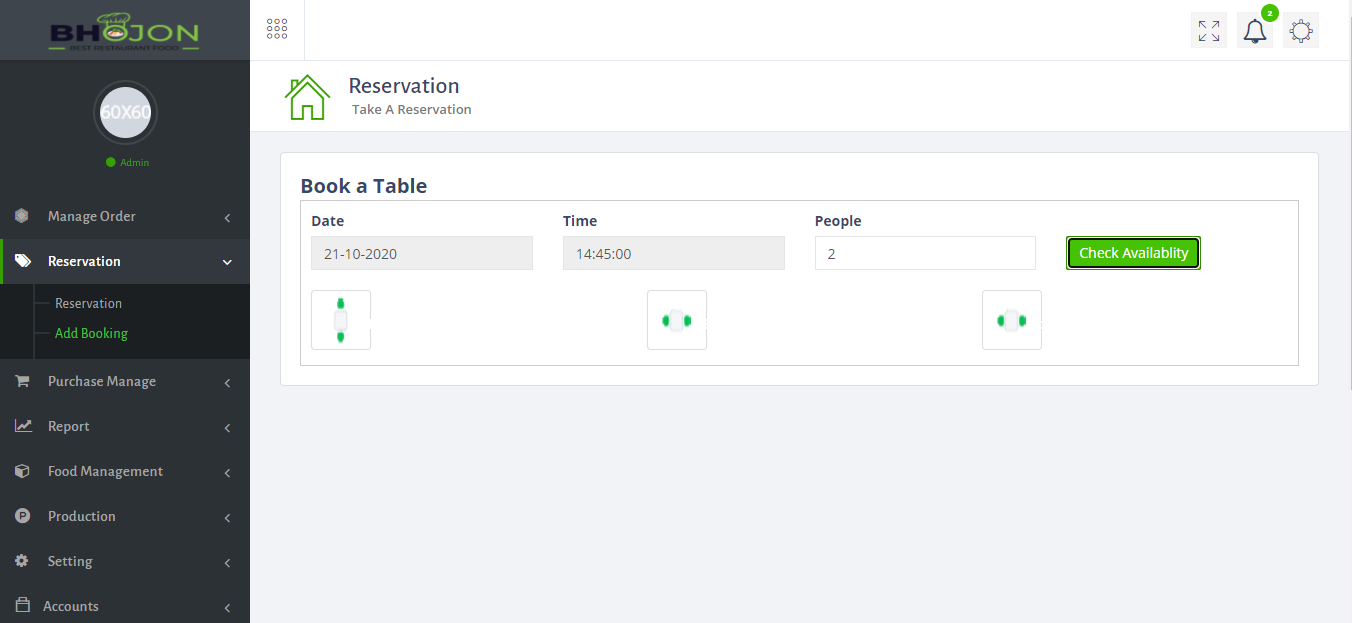The image size is (1352, 623).
Task: Open the notifications bell
Action: (1254, 31)
